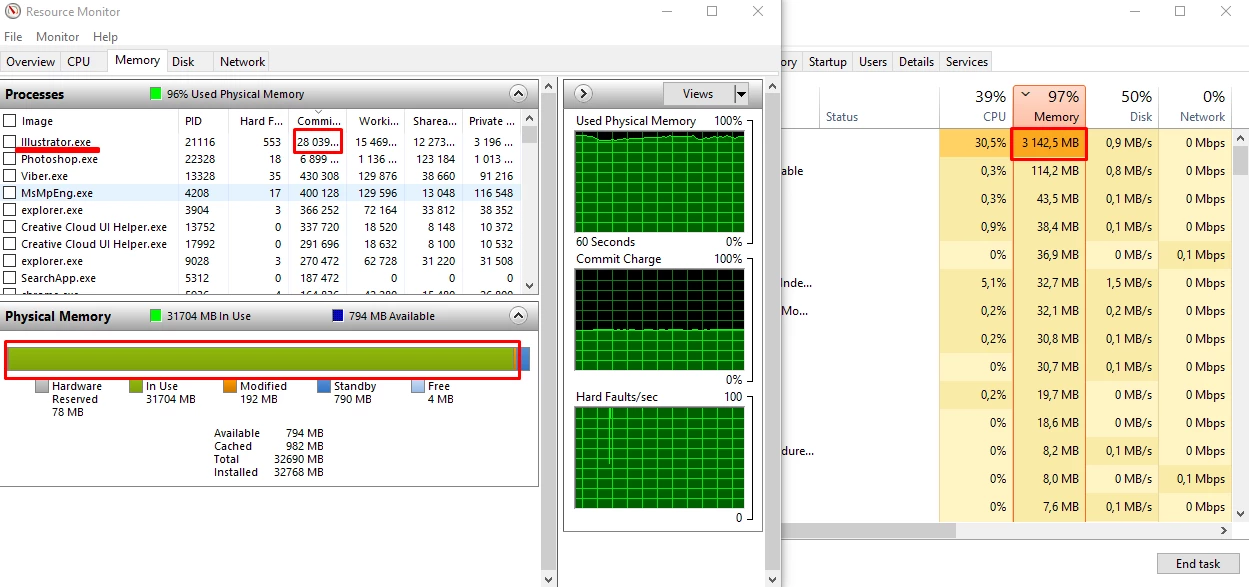1249x587 pixels.
Task: Collapse the graphs pane with the arrow button
Action: pos(584,94)
